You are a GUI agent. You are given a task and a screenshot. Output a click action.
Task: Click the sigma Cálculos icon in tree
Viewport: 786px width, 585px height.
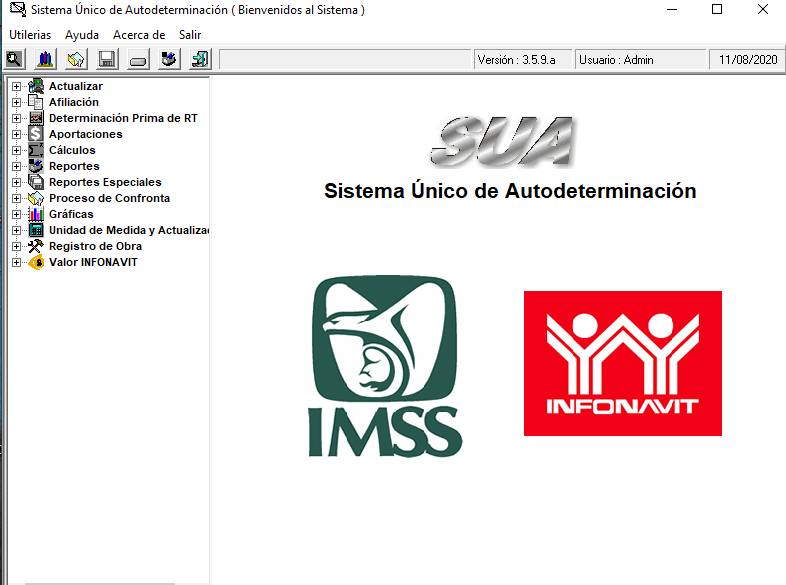pyautogui.click(x=36, y=150)
